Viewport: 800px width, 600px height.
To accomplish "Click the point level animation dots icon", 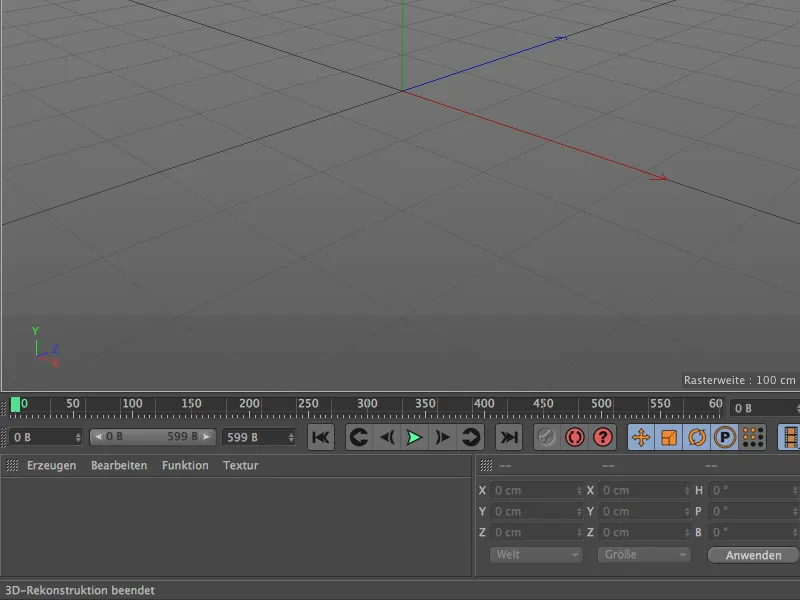I will [x=751, y=435].
